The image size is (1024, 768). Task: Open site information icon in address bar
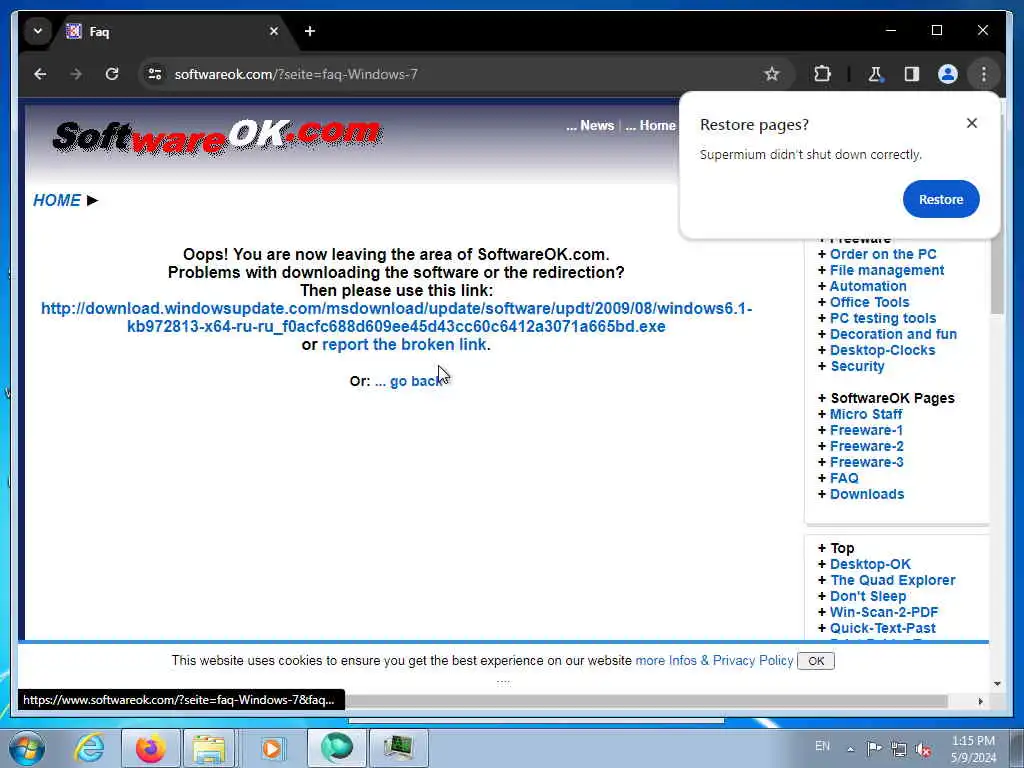155,74
